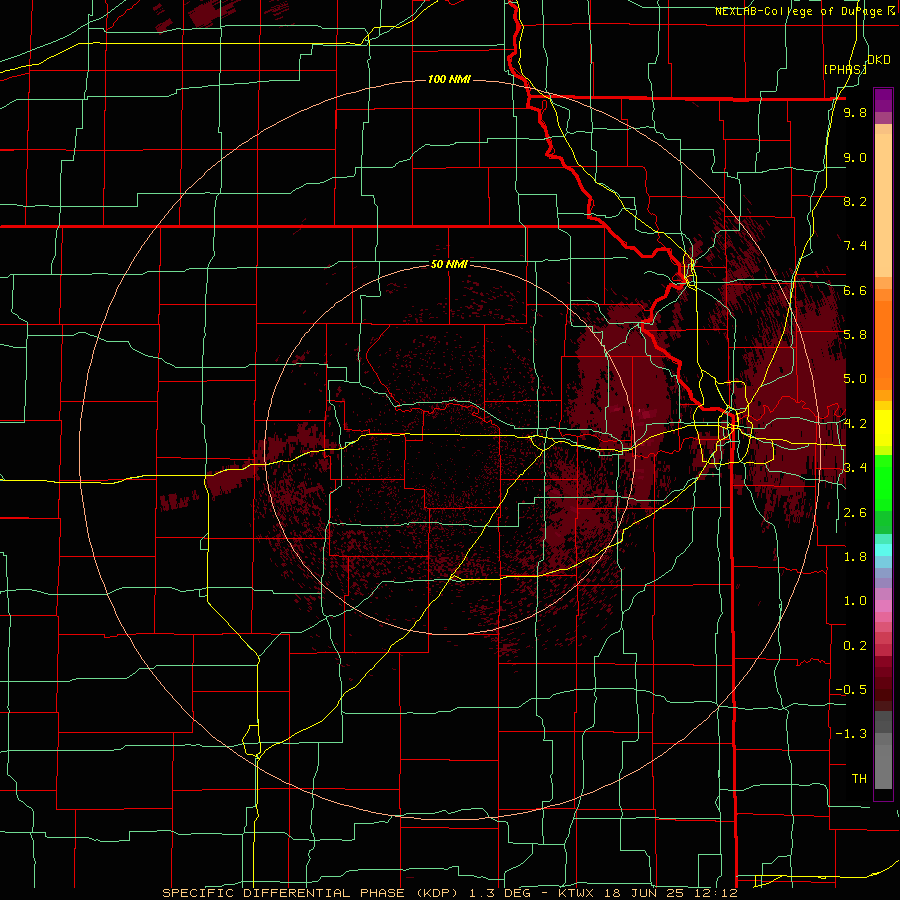
Task: Click the 9.8 scale value
Action: [x=855, y=113]
